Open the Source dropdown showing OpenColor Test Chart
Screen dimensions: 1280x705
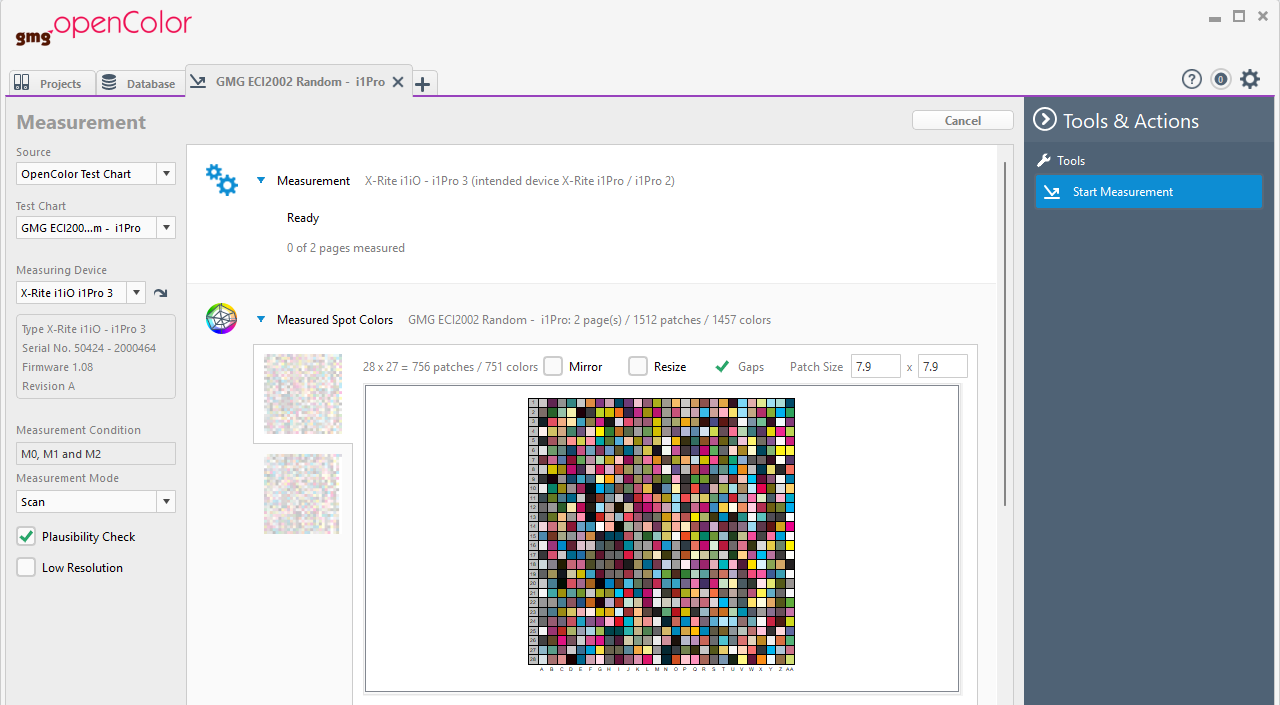(95, 173)
